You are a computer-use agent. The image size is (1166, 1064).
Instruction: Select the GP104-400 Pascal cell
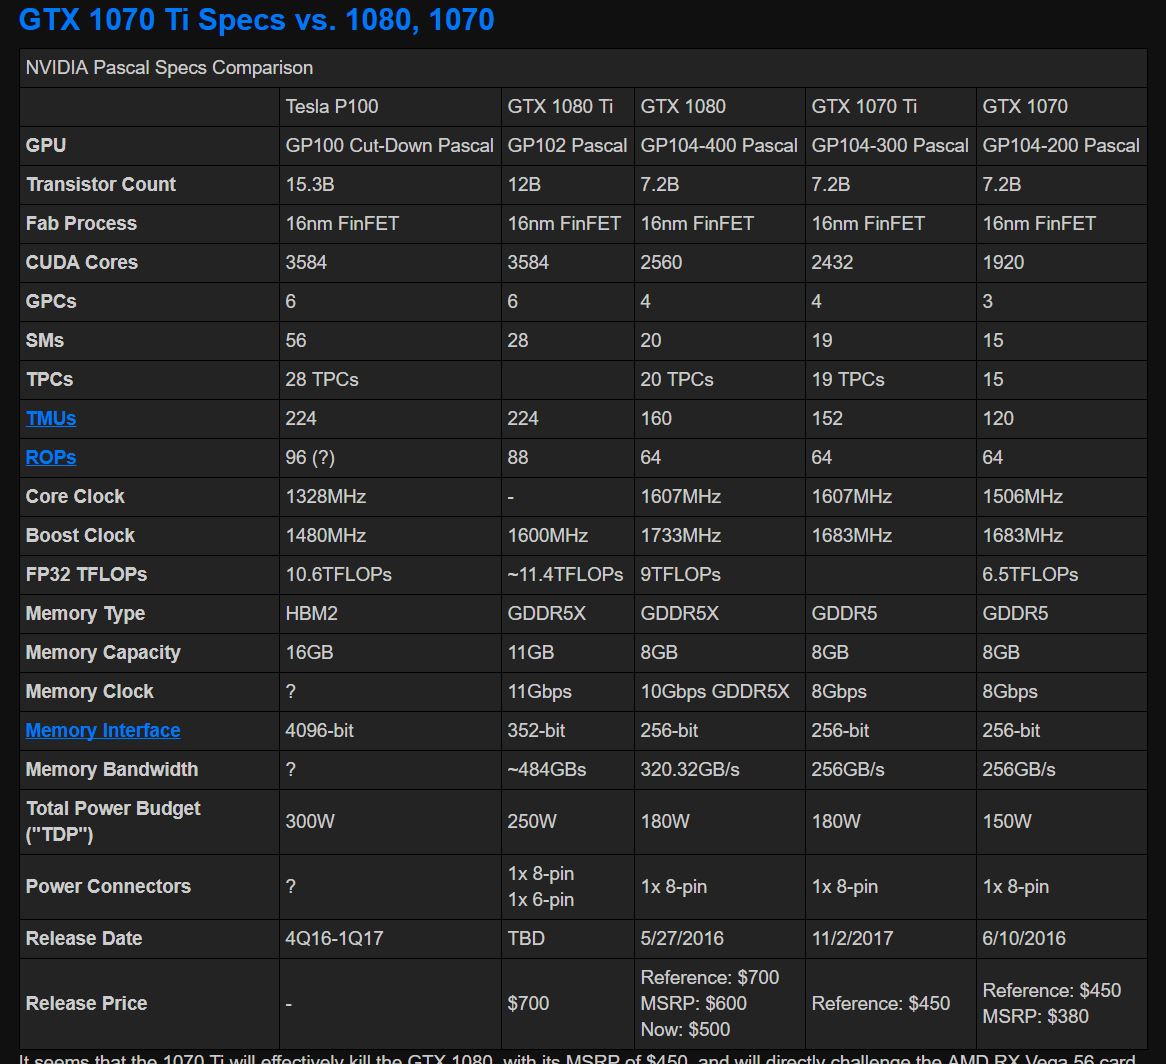[x=718, y=146]
